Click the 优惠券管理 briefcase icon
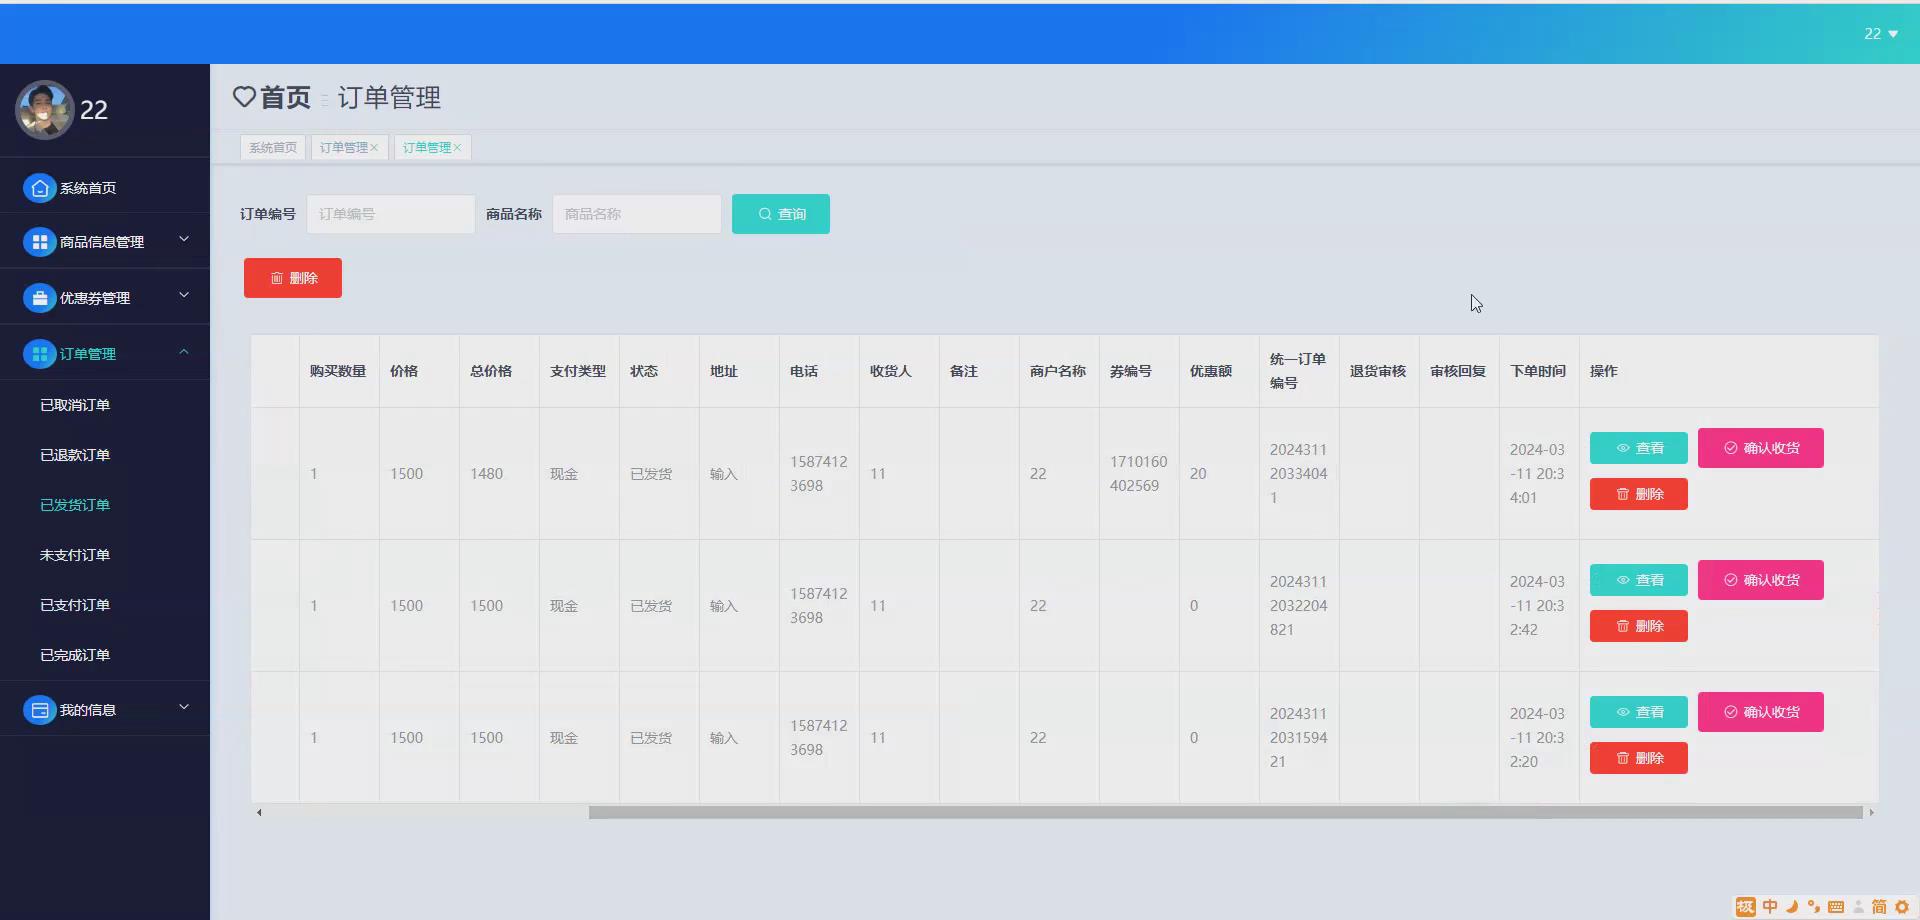This screenshot has height=920, width=1920. (39, 298)
